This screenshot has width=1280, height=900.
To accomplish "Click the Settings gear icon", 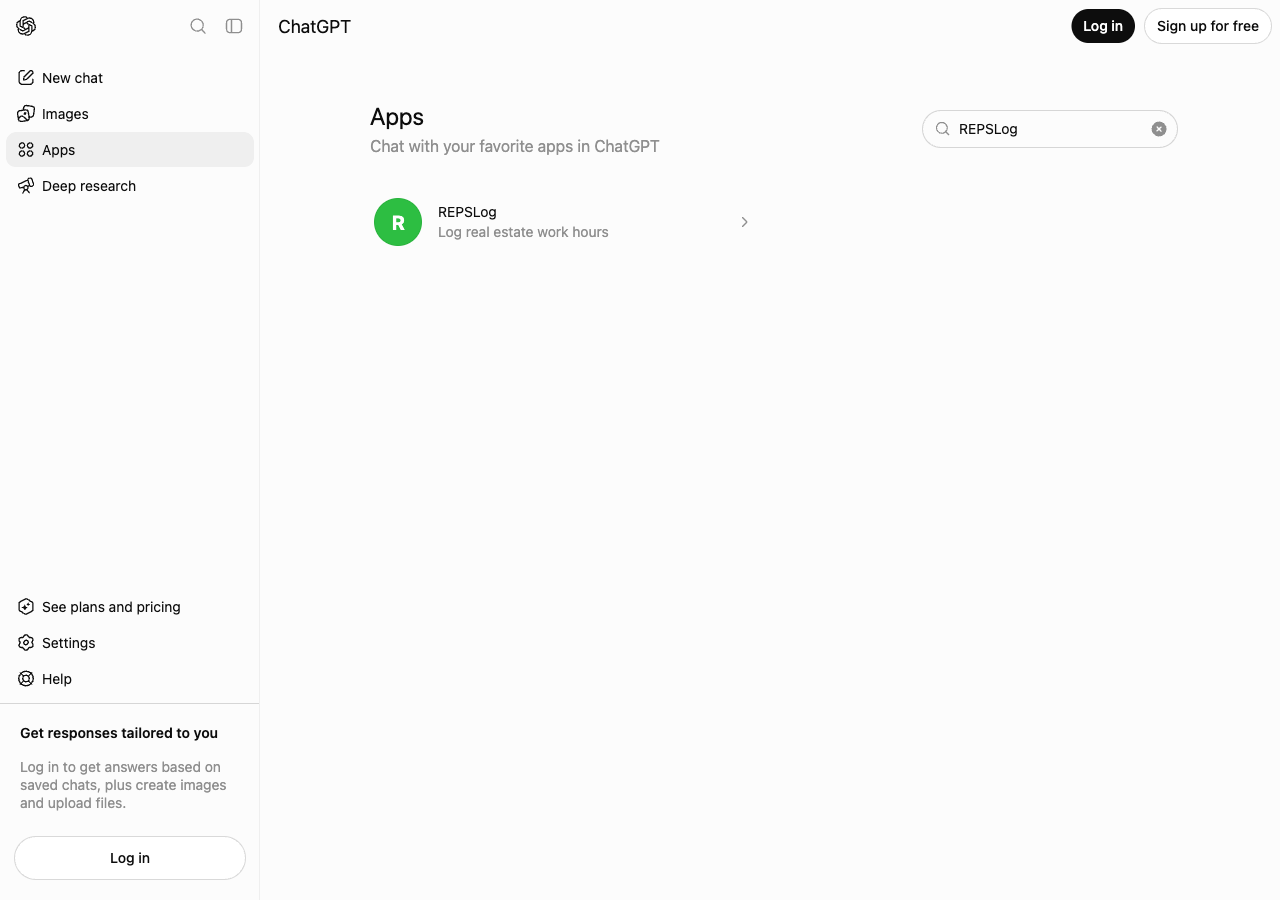I will click(x=26, y=642).
